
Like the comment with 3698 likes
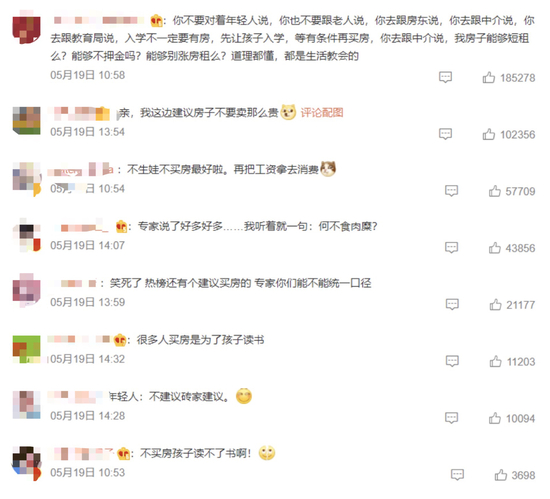click(x=501, y=475)
